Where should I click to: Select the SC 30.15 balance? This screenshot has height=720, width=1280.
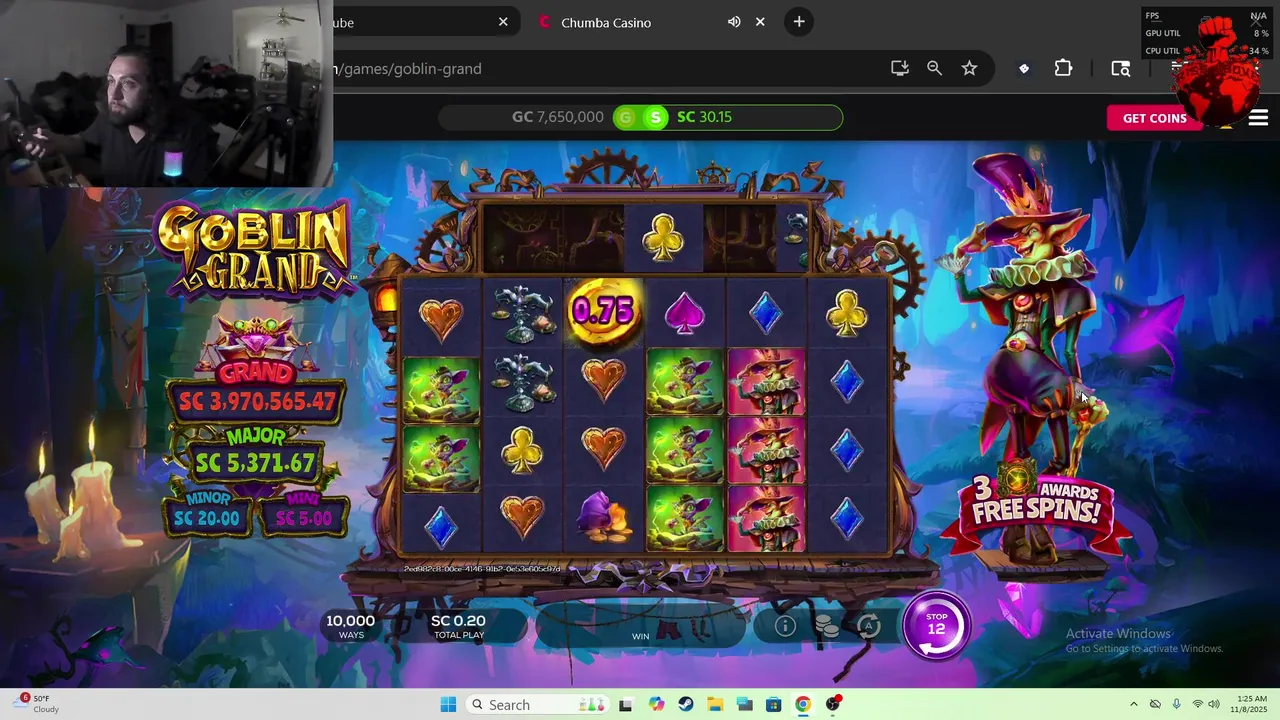pos(705,118)
